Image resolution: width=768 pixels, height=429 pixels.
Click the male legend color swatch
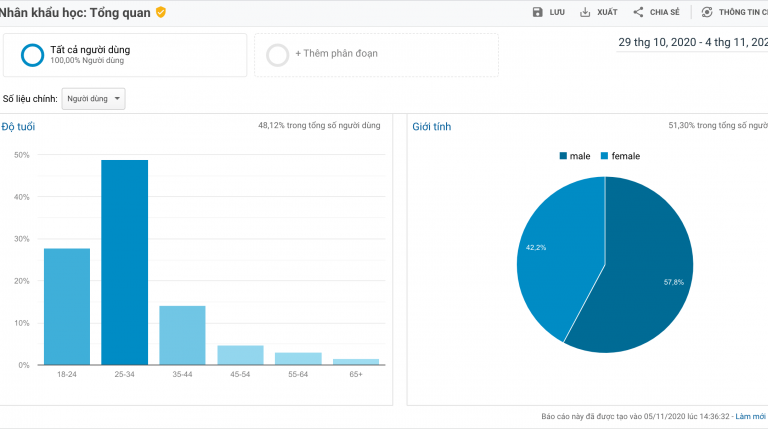click(563, 156)
